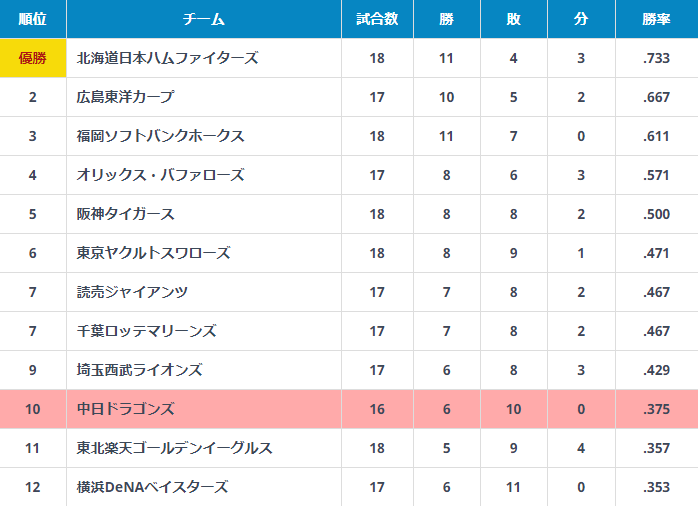Choose オリックス・バファローズ team name
This screenshot has width=698, height=506.
[160, 175]
